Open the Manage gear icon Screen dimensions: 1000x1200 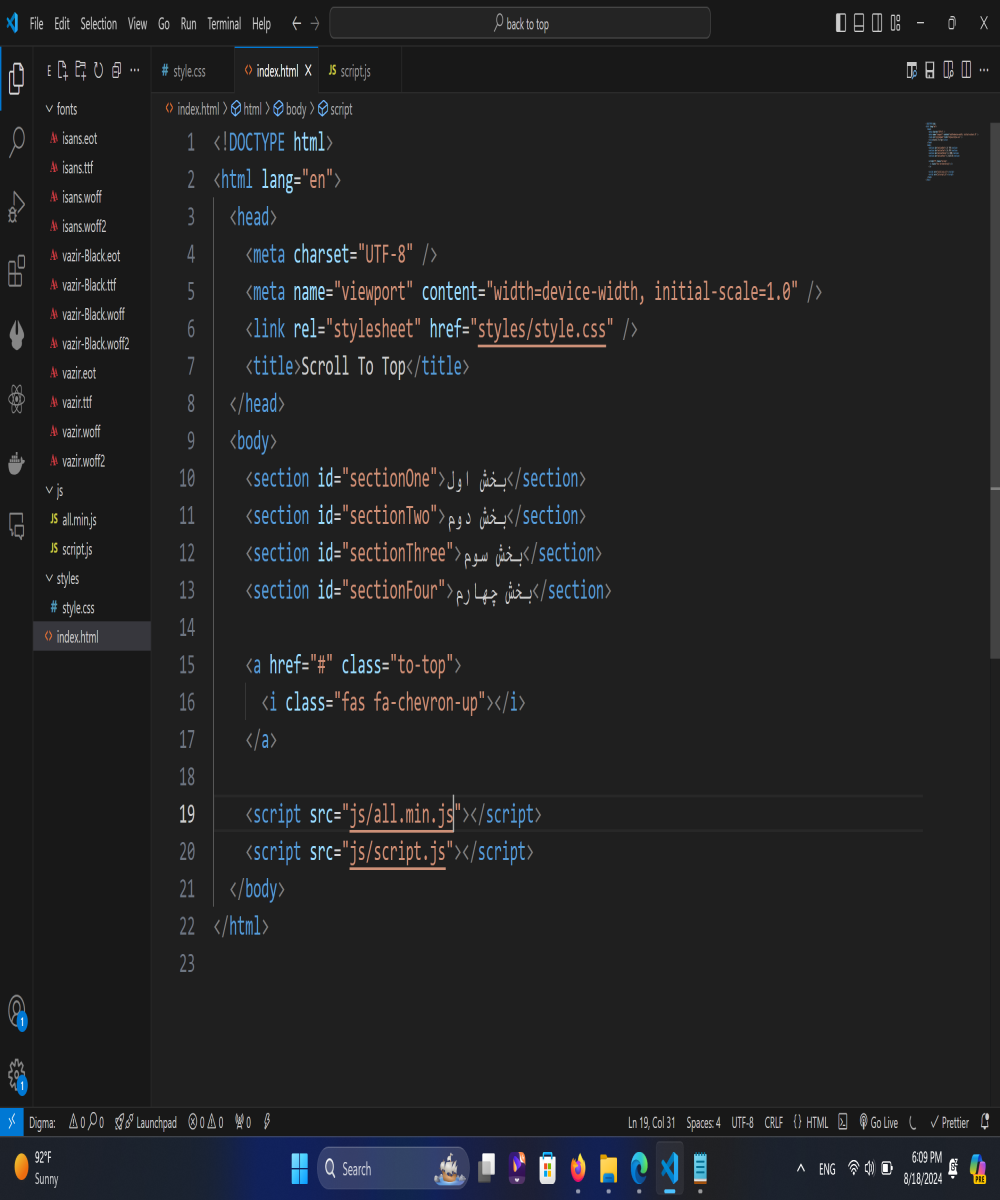(x=17, y=1073)
